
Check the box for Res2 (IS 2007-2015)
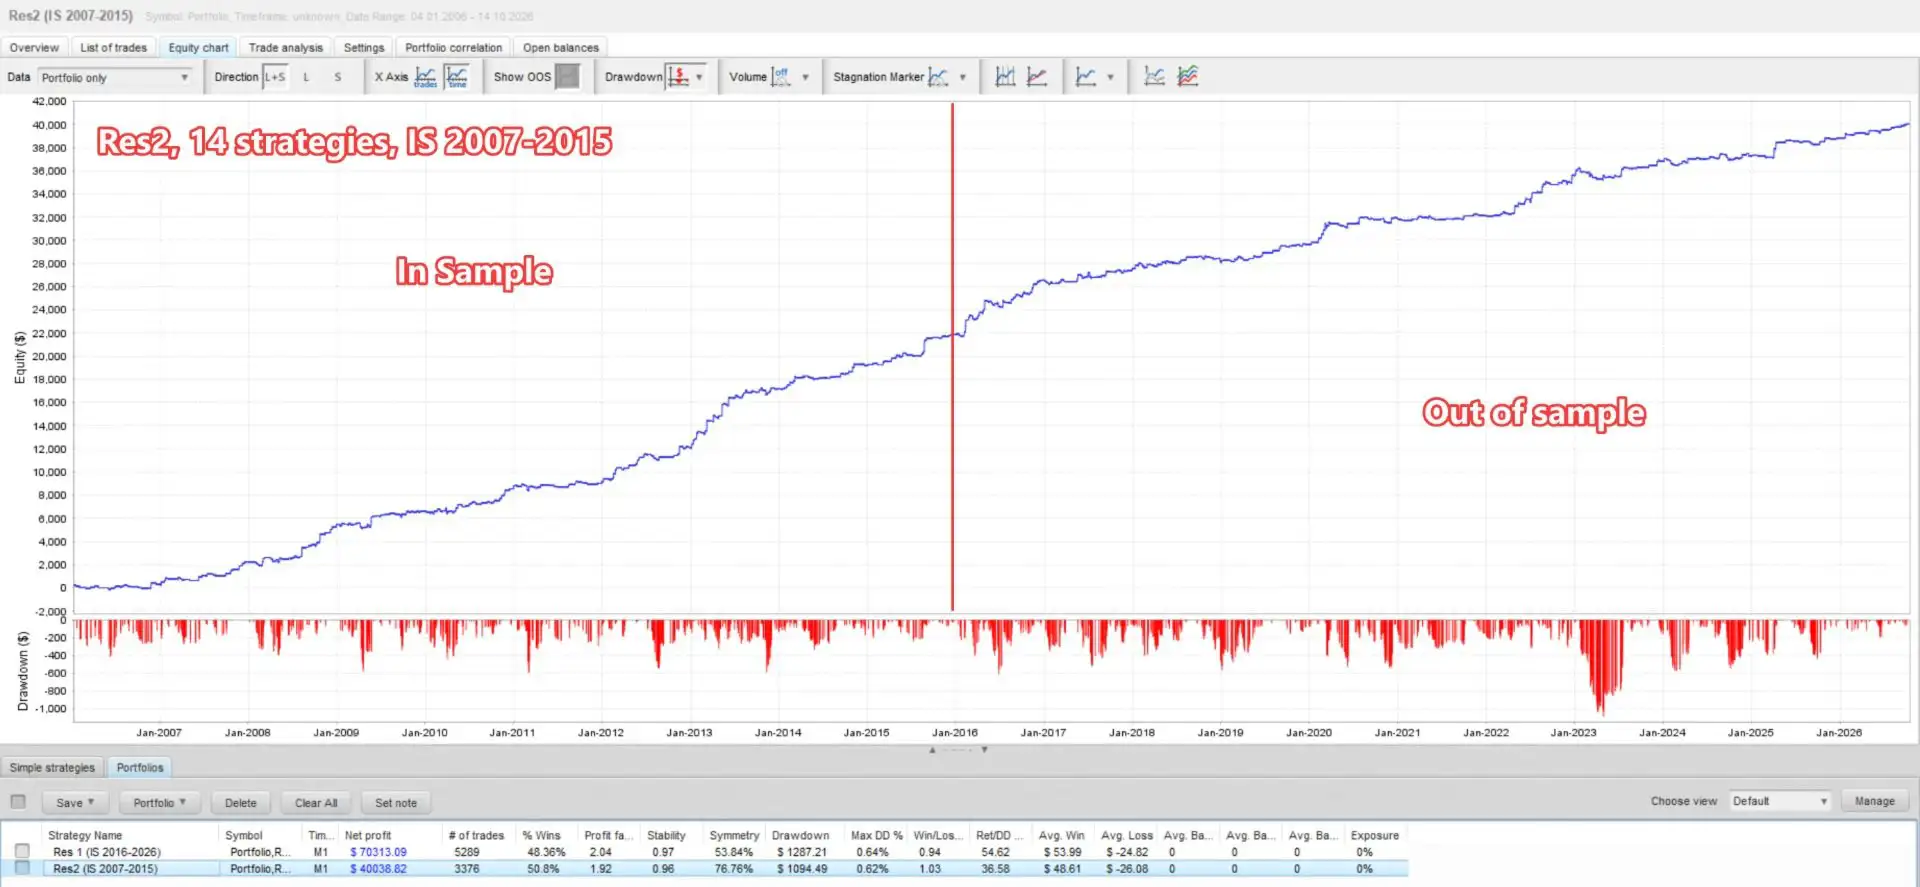coord(22,868)
